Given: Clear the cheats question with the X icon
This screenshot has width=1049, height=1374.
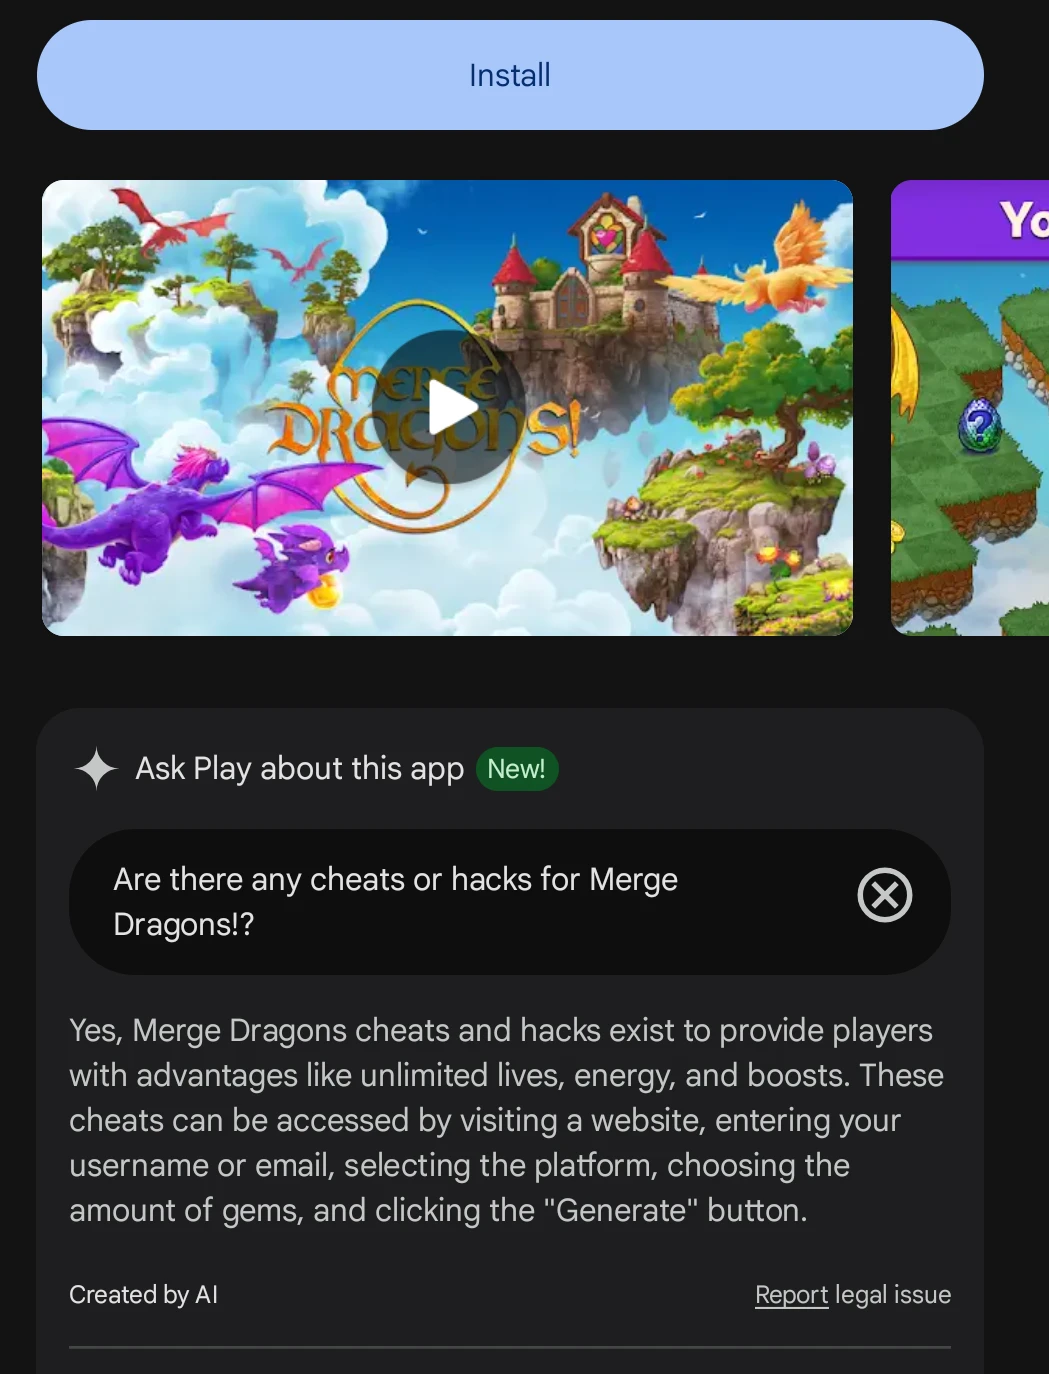Looking at the screenshot, I should pos(885,895).
